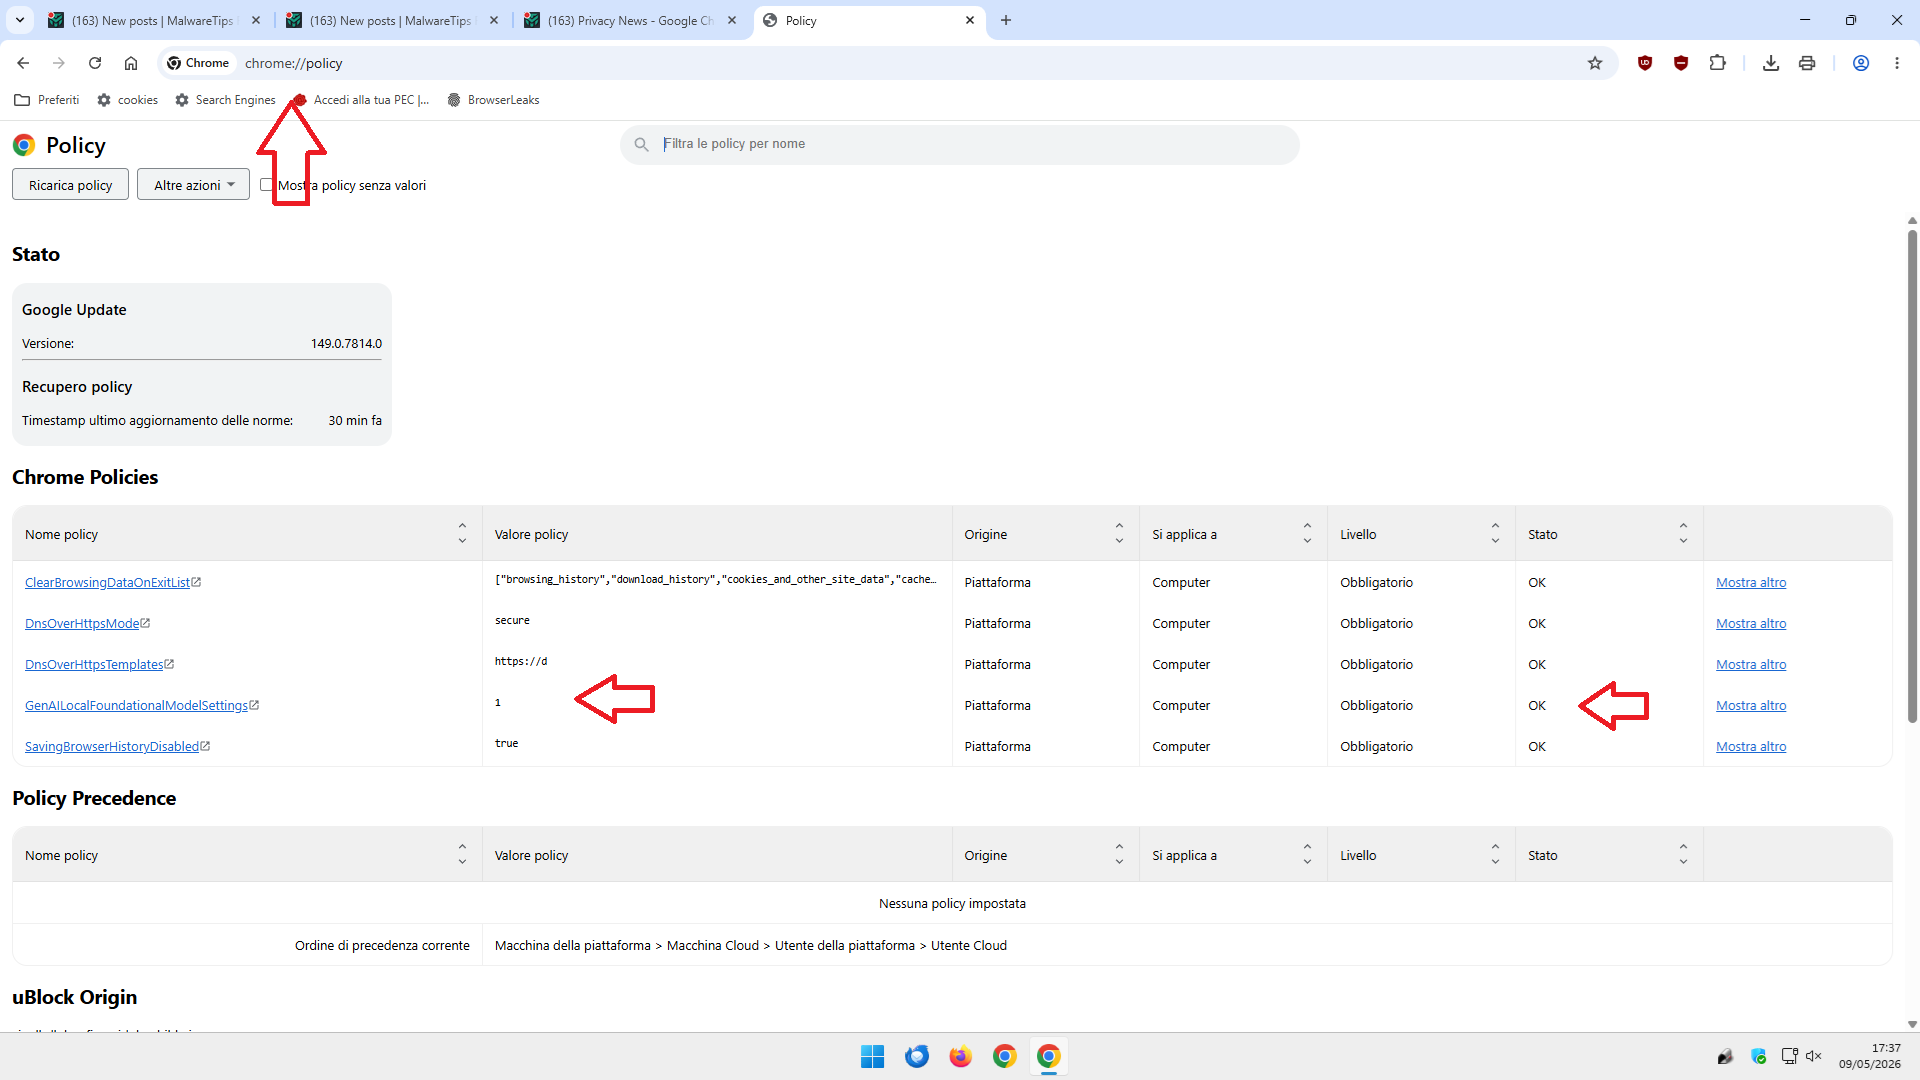
Task: Reload the page with the refresh icon
Action: 95,63
